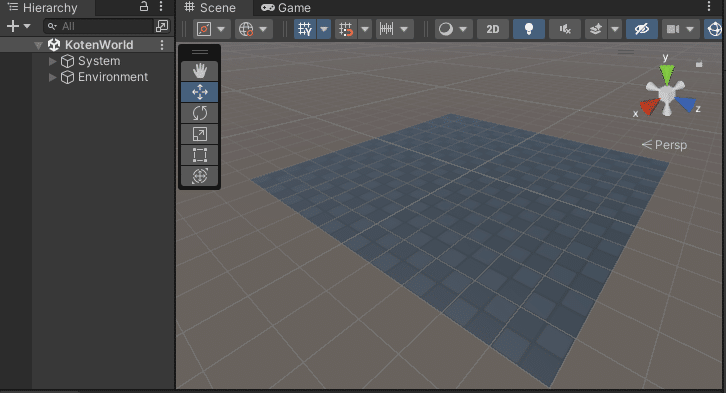726x393 pixels.
Task: Click the green Y axis gizmo cone
Action: (x=667, y=74)
